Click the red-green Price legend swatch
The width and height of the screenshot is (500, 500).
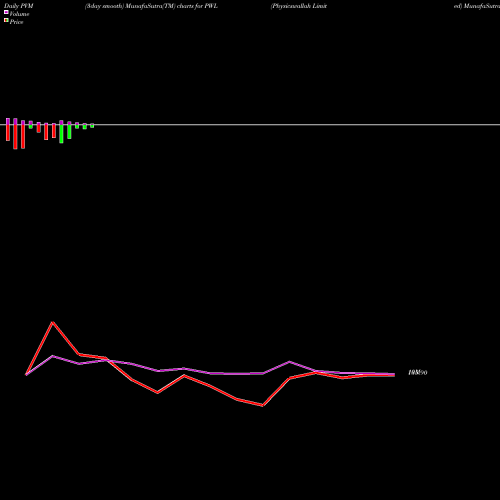point(6,20)
